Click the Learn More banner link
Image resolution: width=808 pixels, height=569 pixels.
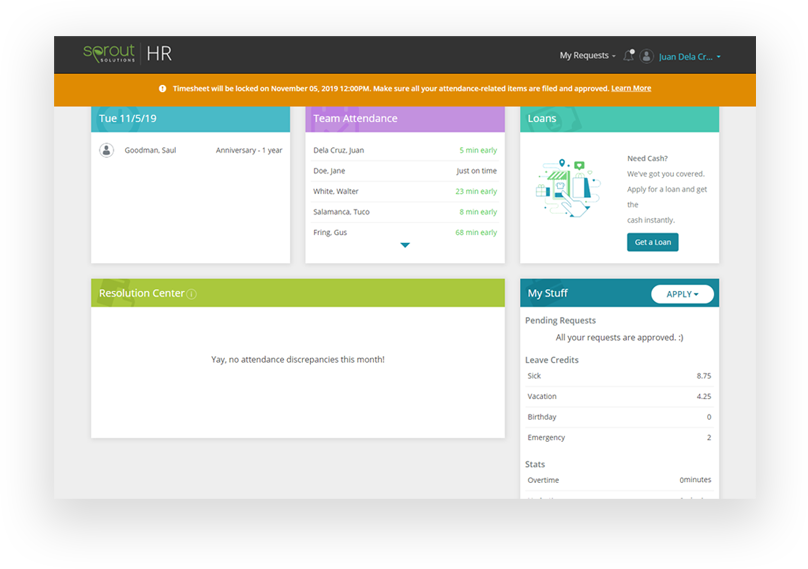[x=631, y=88]
